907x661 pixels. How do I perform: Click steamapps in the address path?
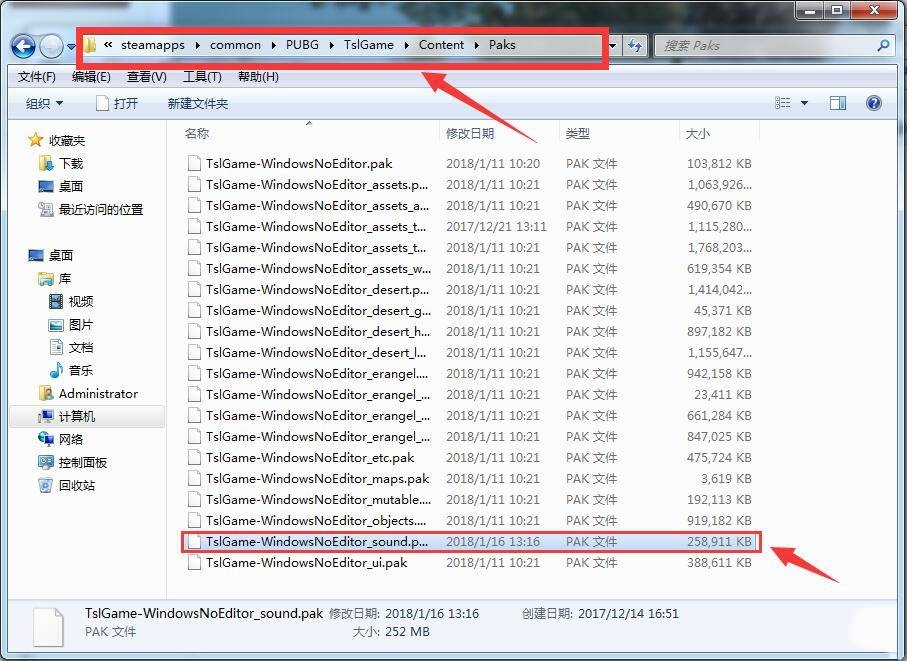coord(153,45)
